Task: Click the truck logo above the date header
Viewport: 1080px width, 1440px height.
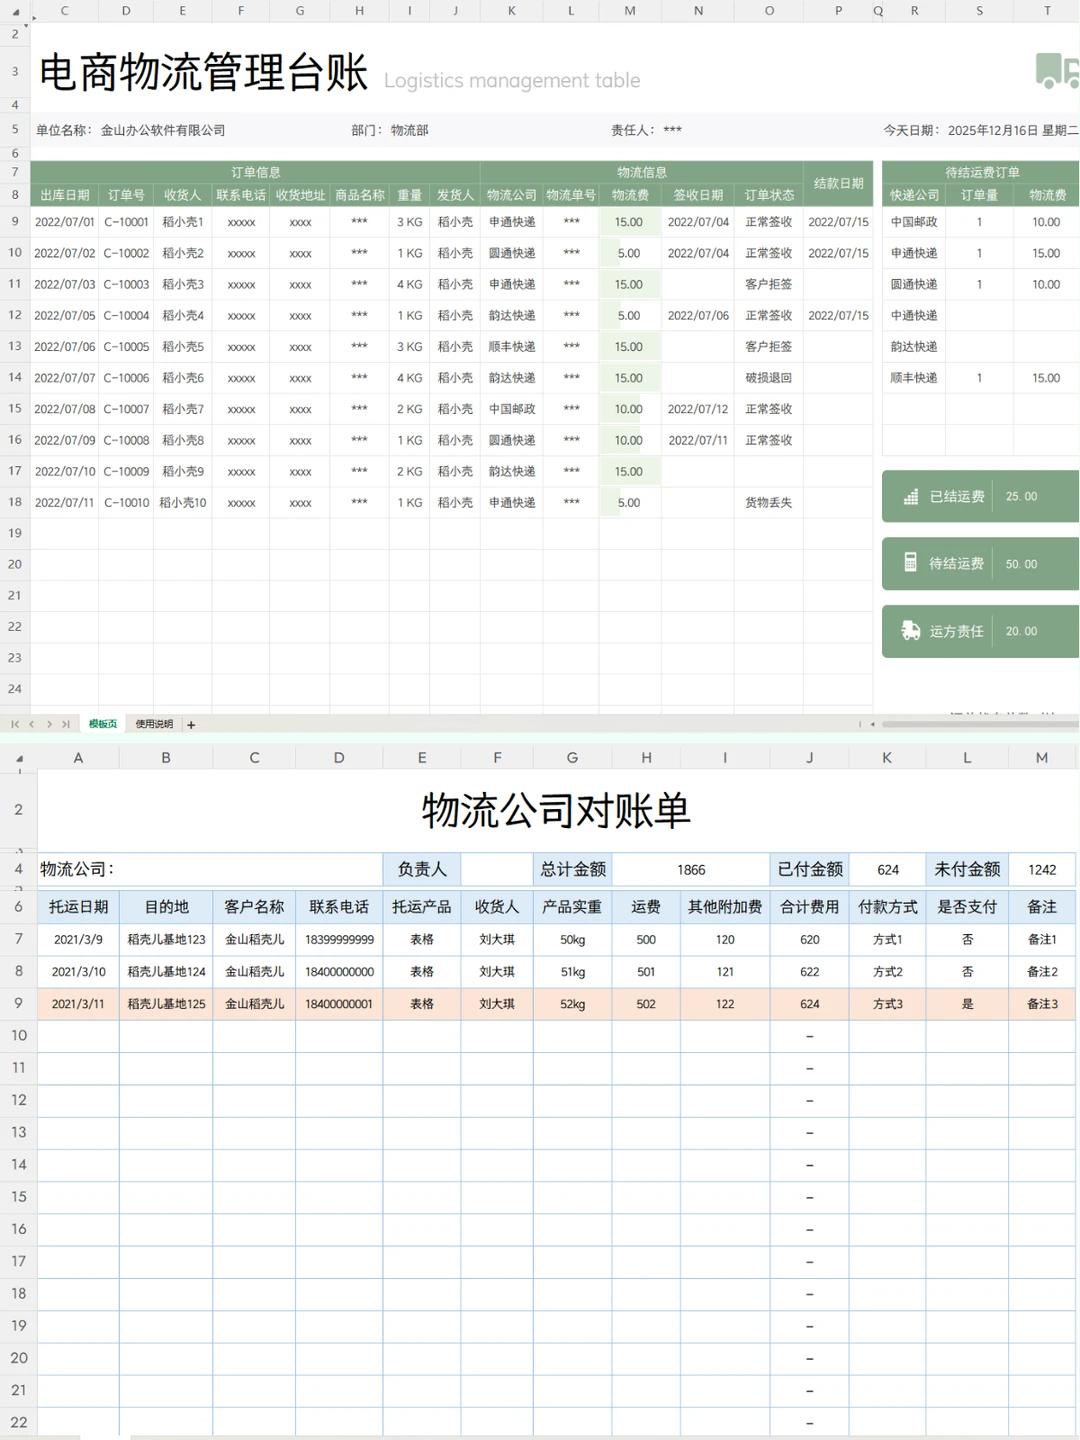Action: click(1054, 71)
